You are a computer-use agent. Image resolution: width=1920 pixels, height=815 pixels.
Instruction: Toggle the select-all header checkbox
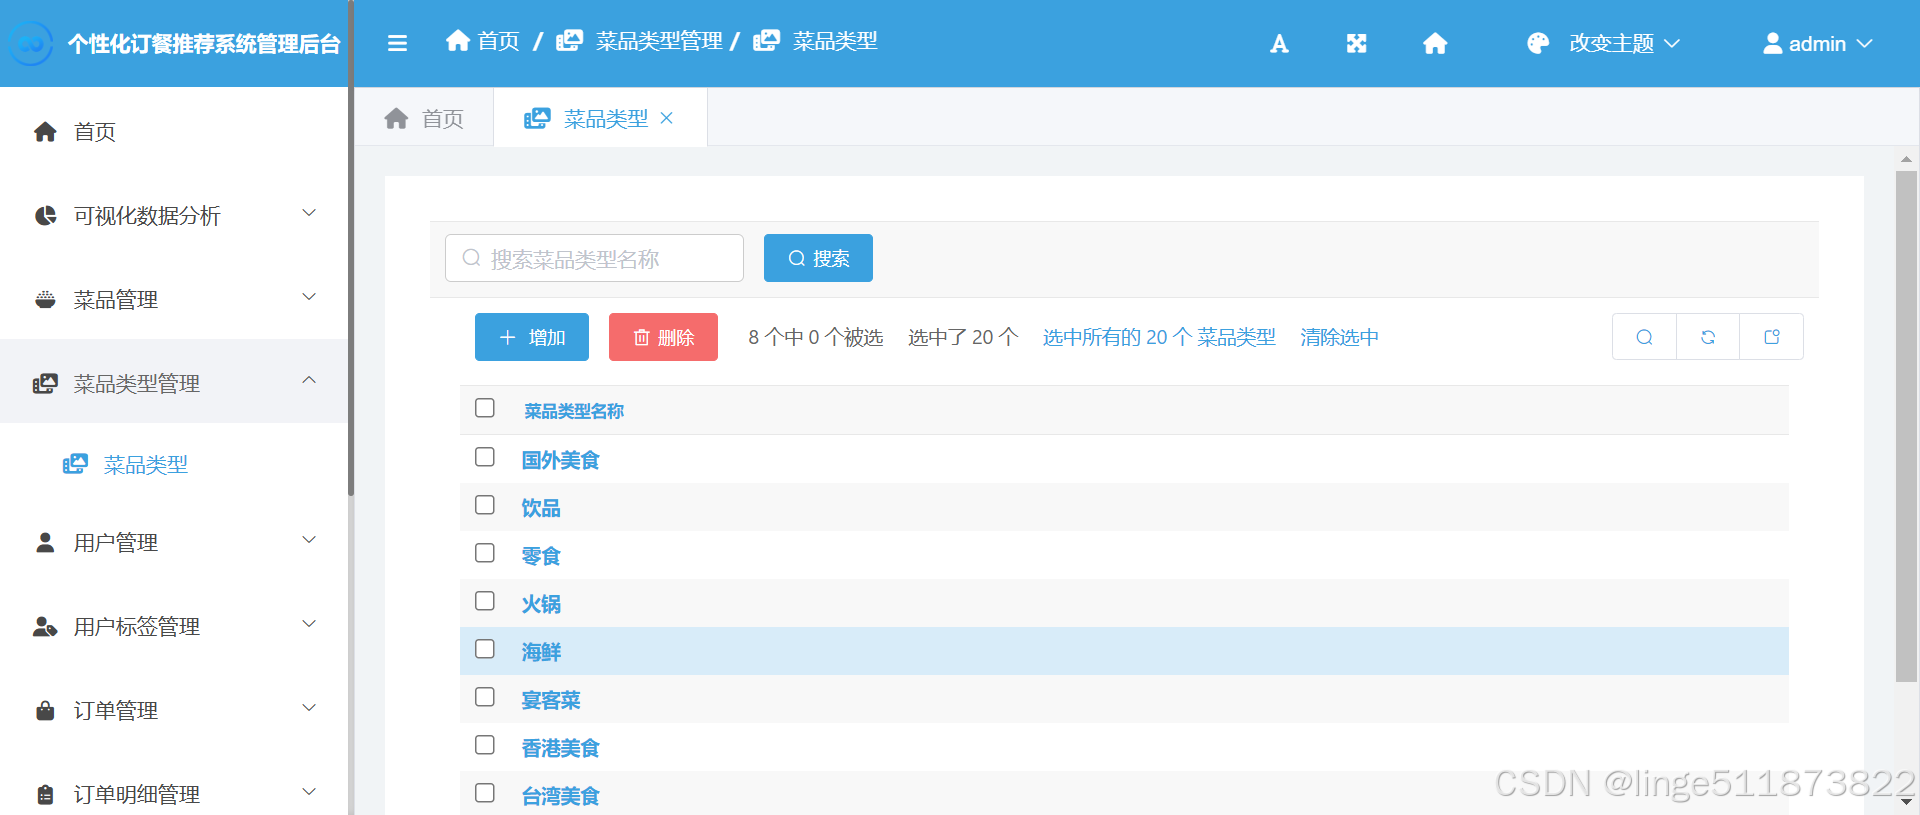485,408
